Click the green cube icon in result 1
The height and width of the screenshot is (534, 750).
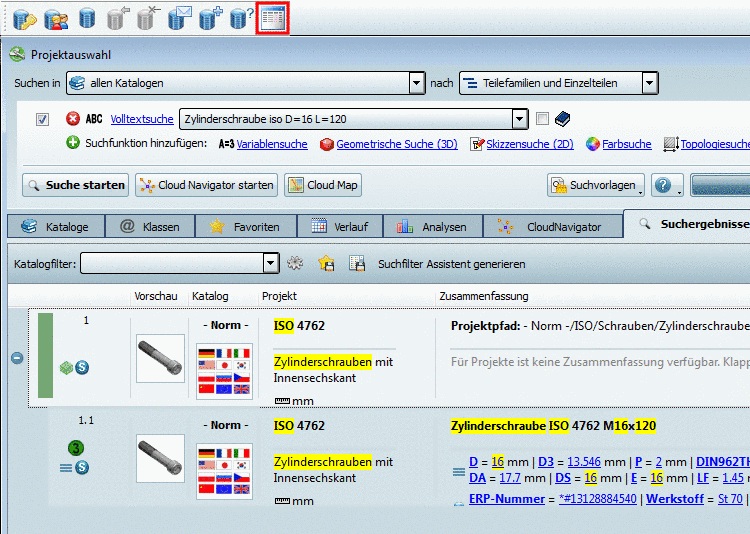66,367
